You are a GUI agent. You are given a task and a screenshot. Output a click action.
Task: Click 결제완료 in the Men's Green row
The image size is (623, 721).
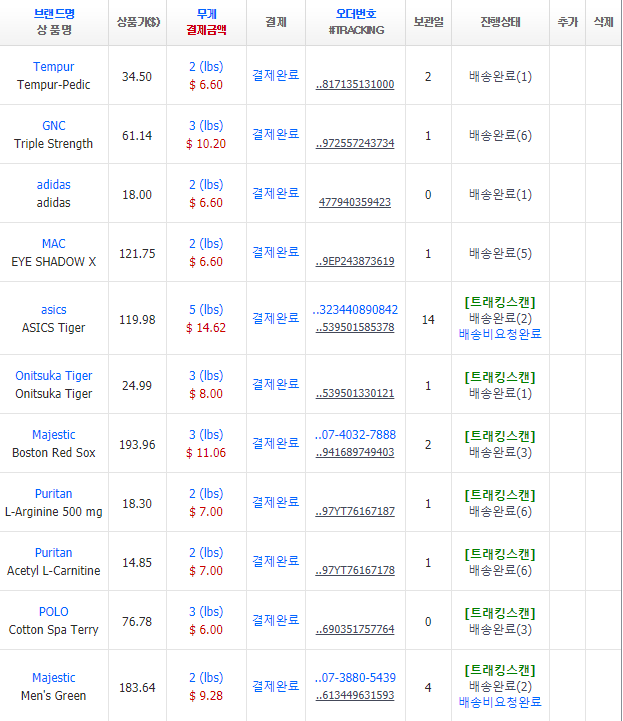pos(276,686)
